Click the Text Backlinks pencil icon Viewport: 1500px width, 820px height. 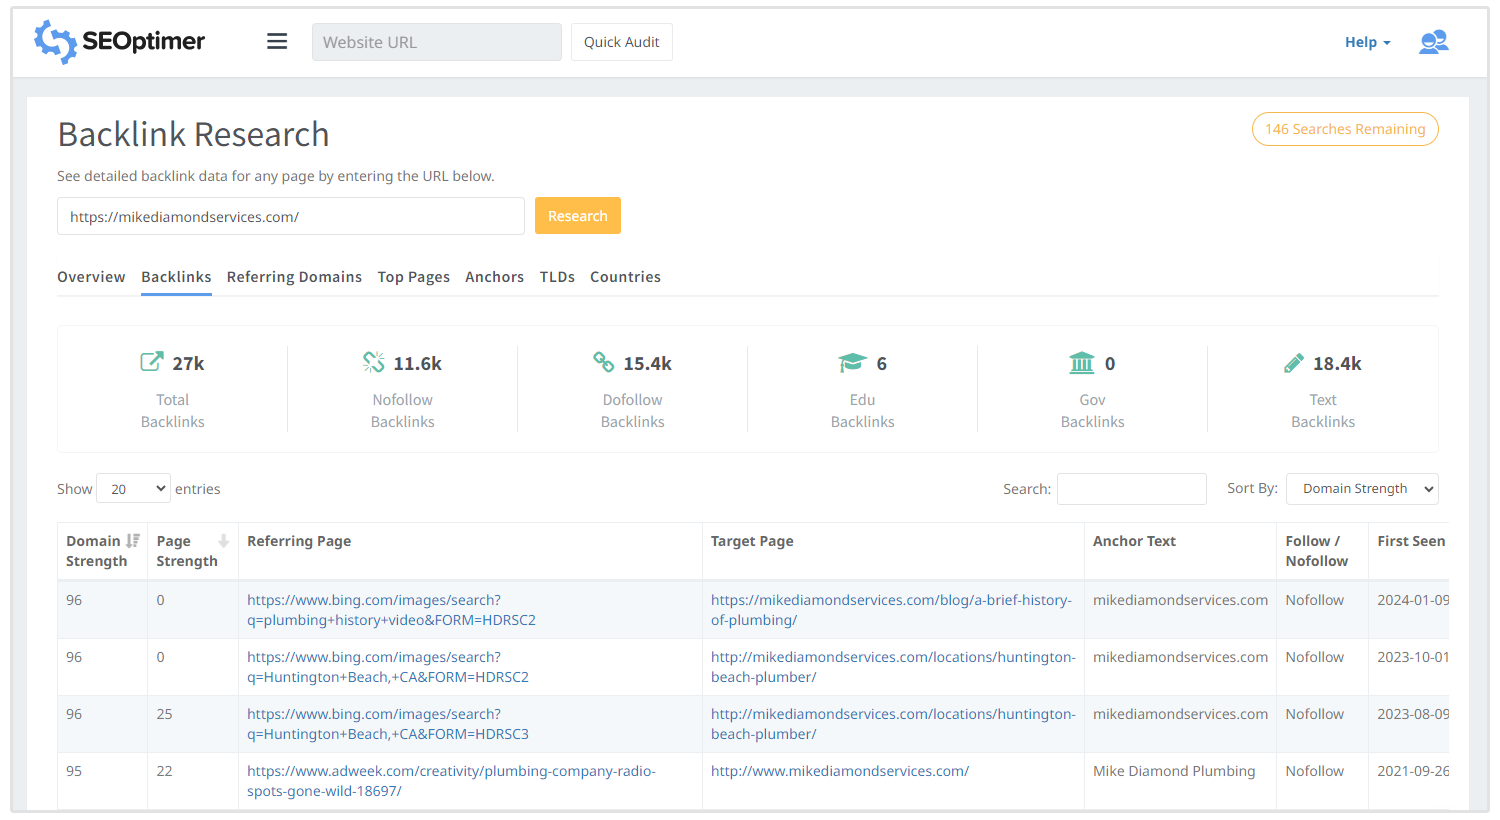click(1293, 362)
